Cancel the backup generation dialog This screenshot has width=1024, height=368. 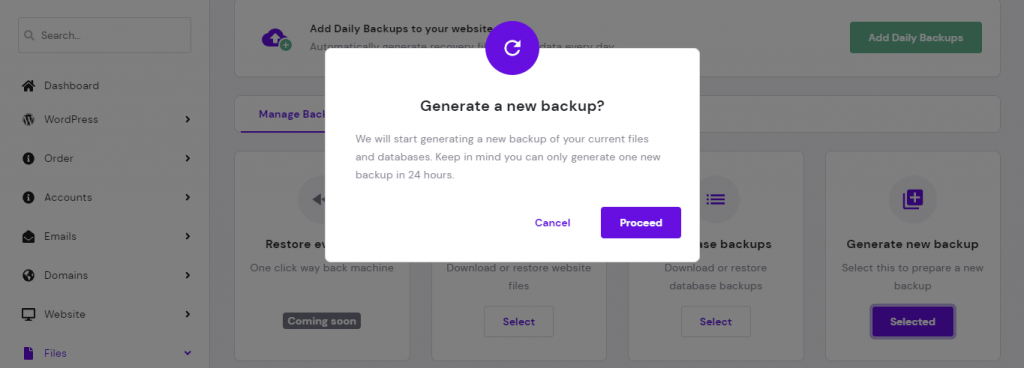pos(552,222)
